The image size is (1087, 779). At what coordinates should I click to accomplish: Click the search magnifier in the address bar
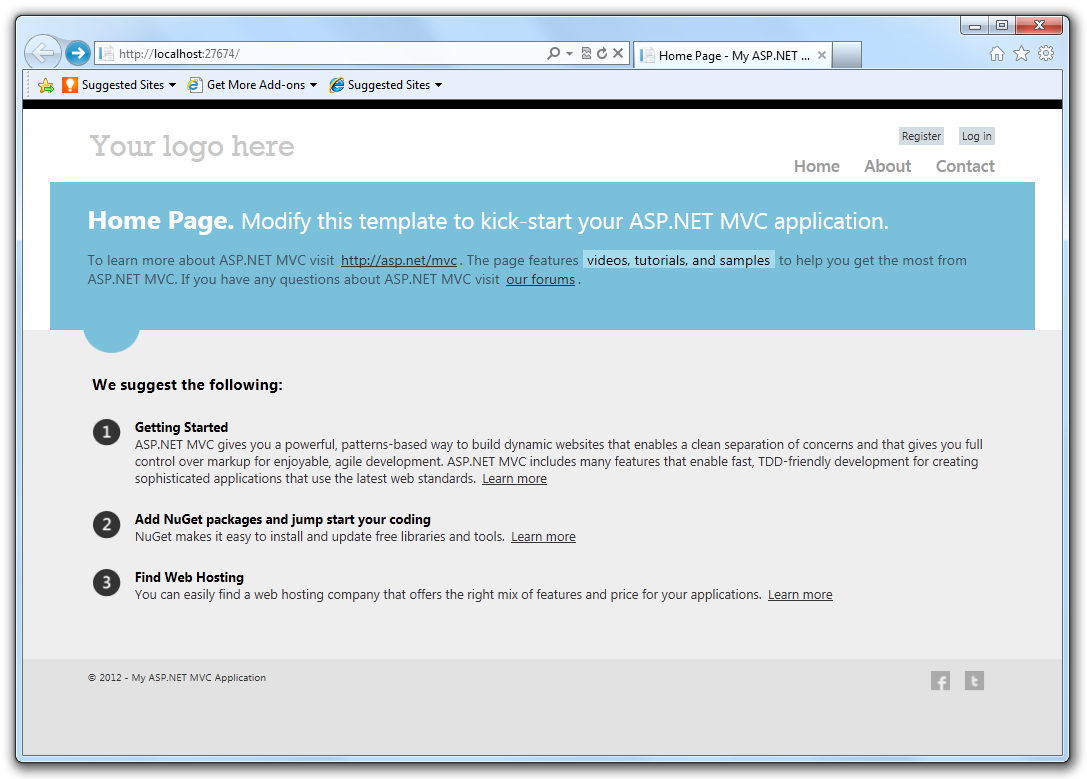[x=553, y=53]
